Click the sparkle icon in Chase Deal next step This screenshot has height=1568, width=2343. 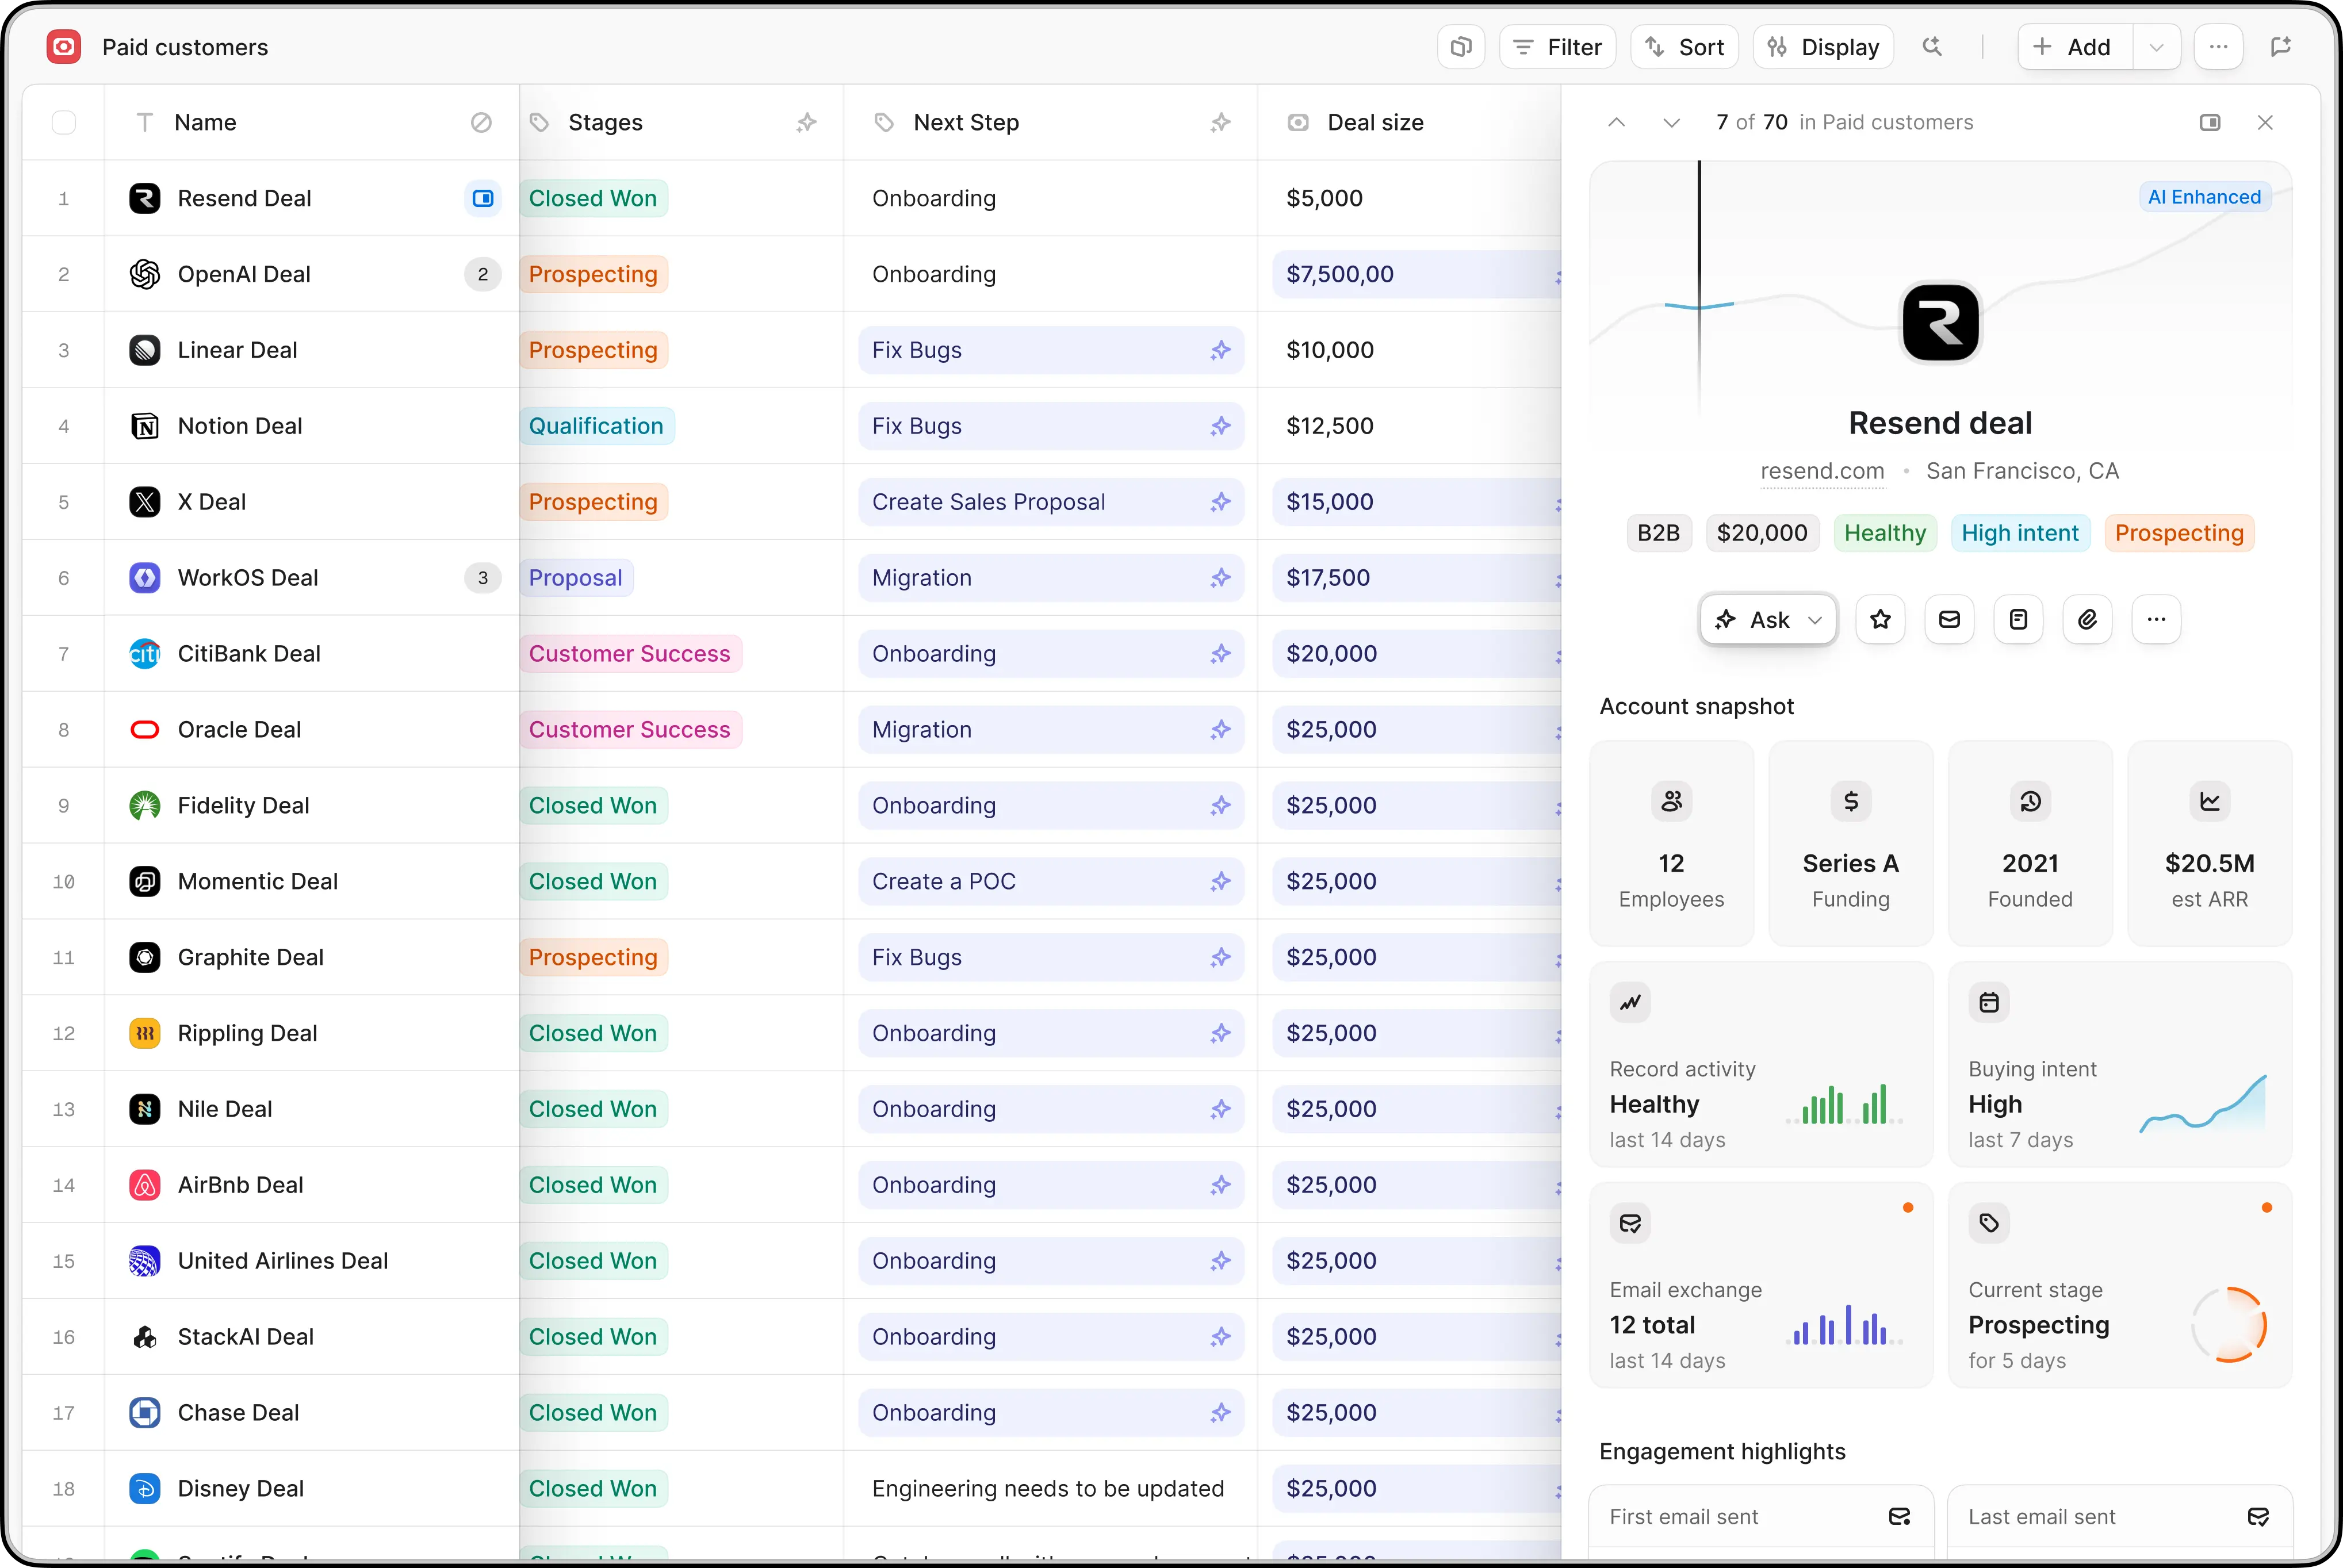point(1220,1413)
